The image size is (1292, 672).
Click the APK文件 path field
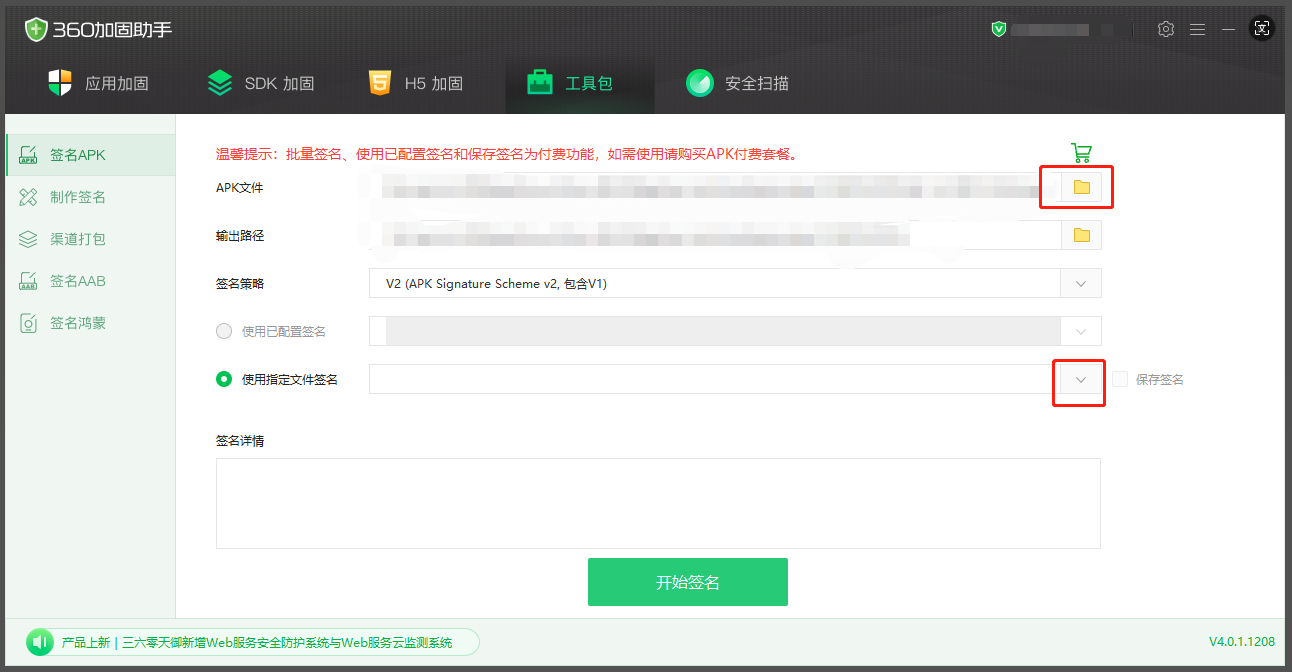click(715, 187)
